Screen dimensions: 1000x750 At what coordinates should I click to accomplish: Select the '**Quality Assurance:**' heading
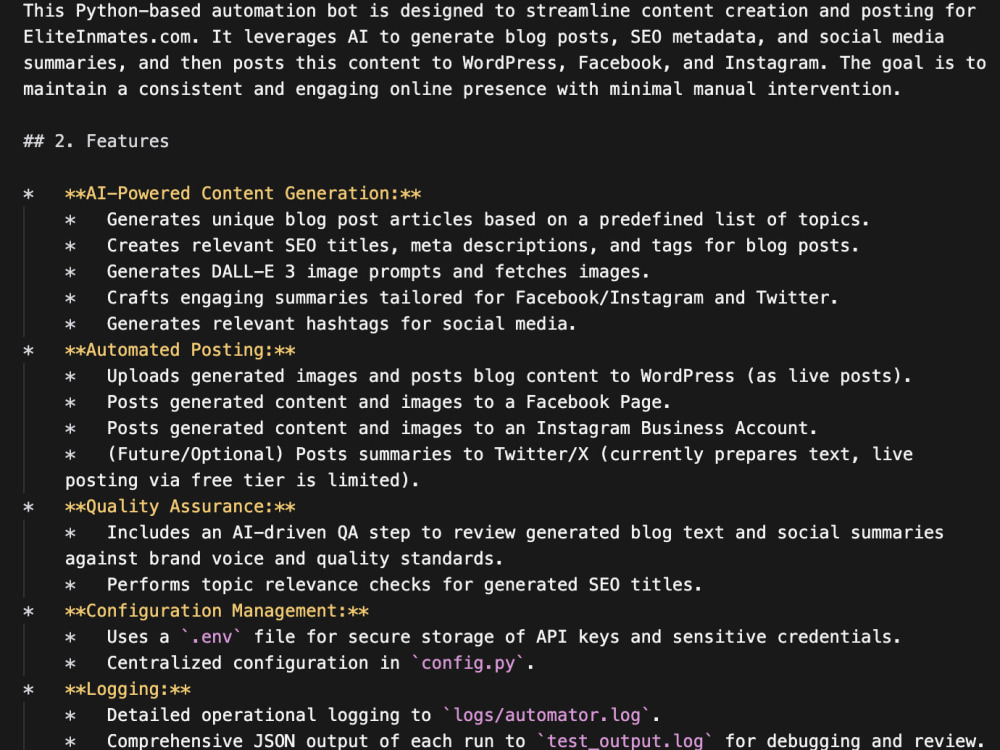tap(180, 507)
